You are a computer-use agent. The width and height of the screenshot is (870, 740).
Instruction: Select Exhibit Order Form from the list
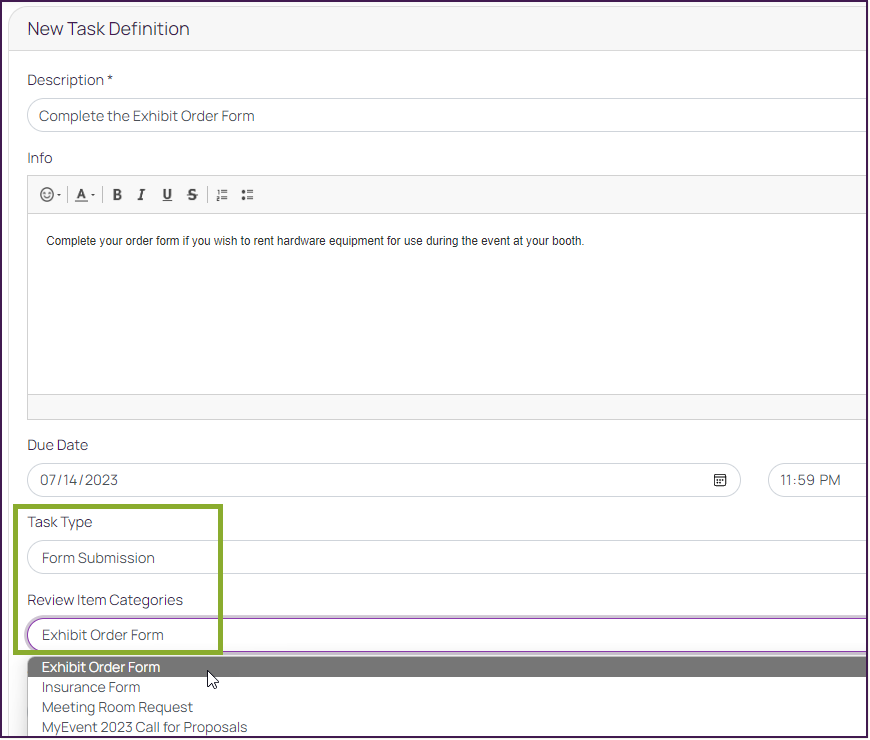tap(447, 667)
